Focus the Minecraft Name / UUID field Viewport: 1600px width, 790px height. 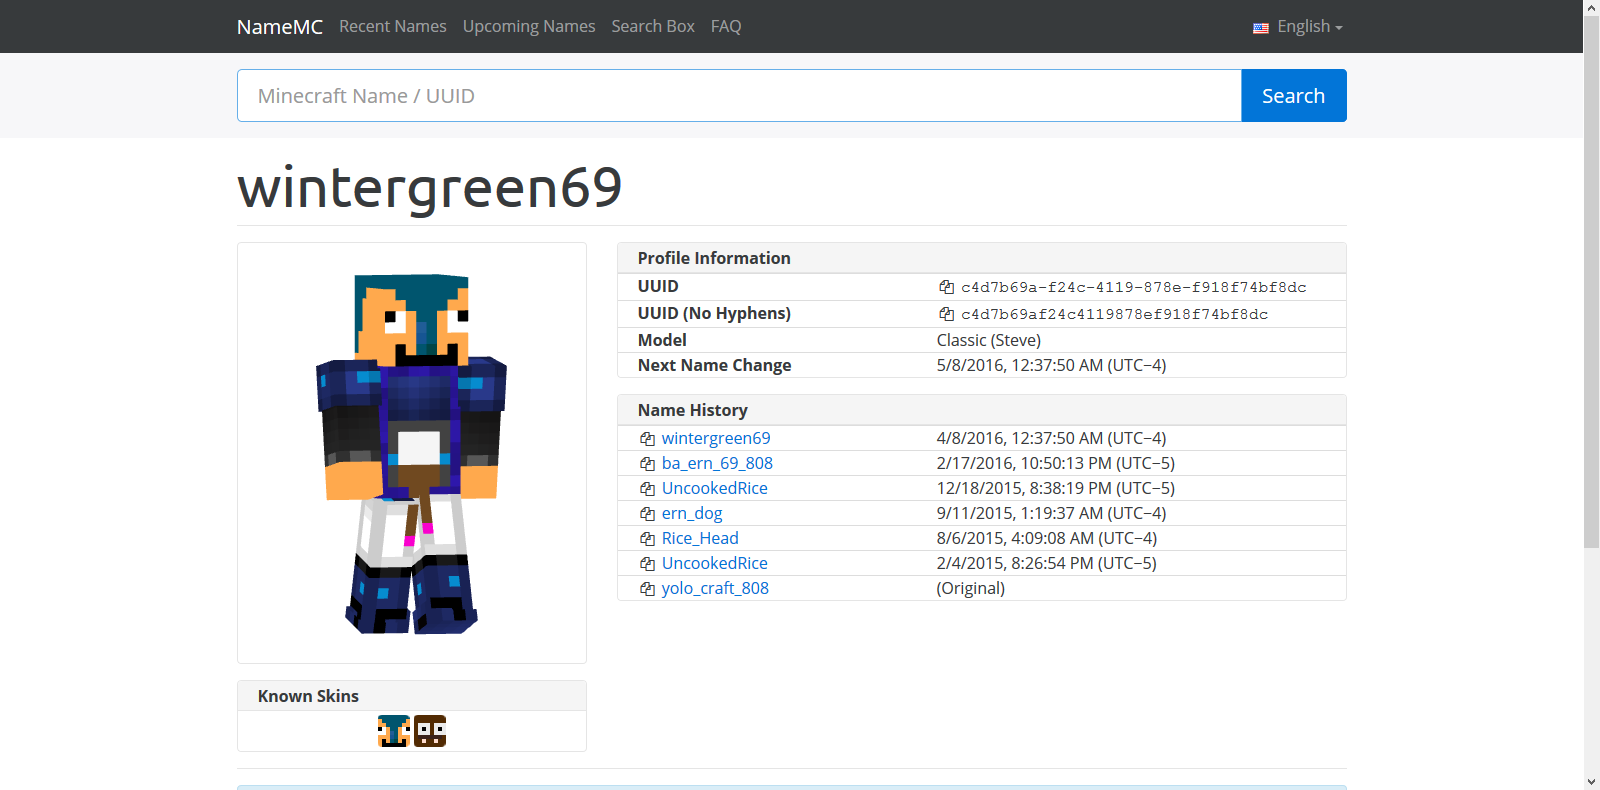(x=738, y=96)
